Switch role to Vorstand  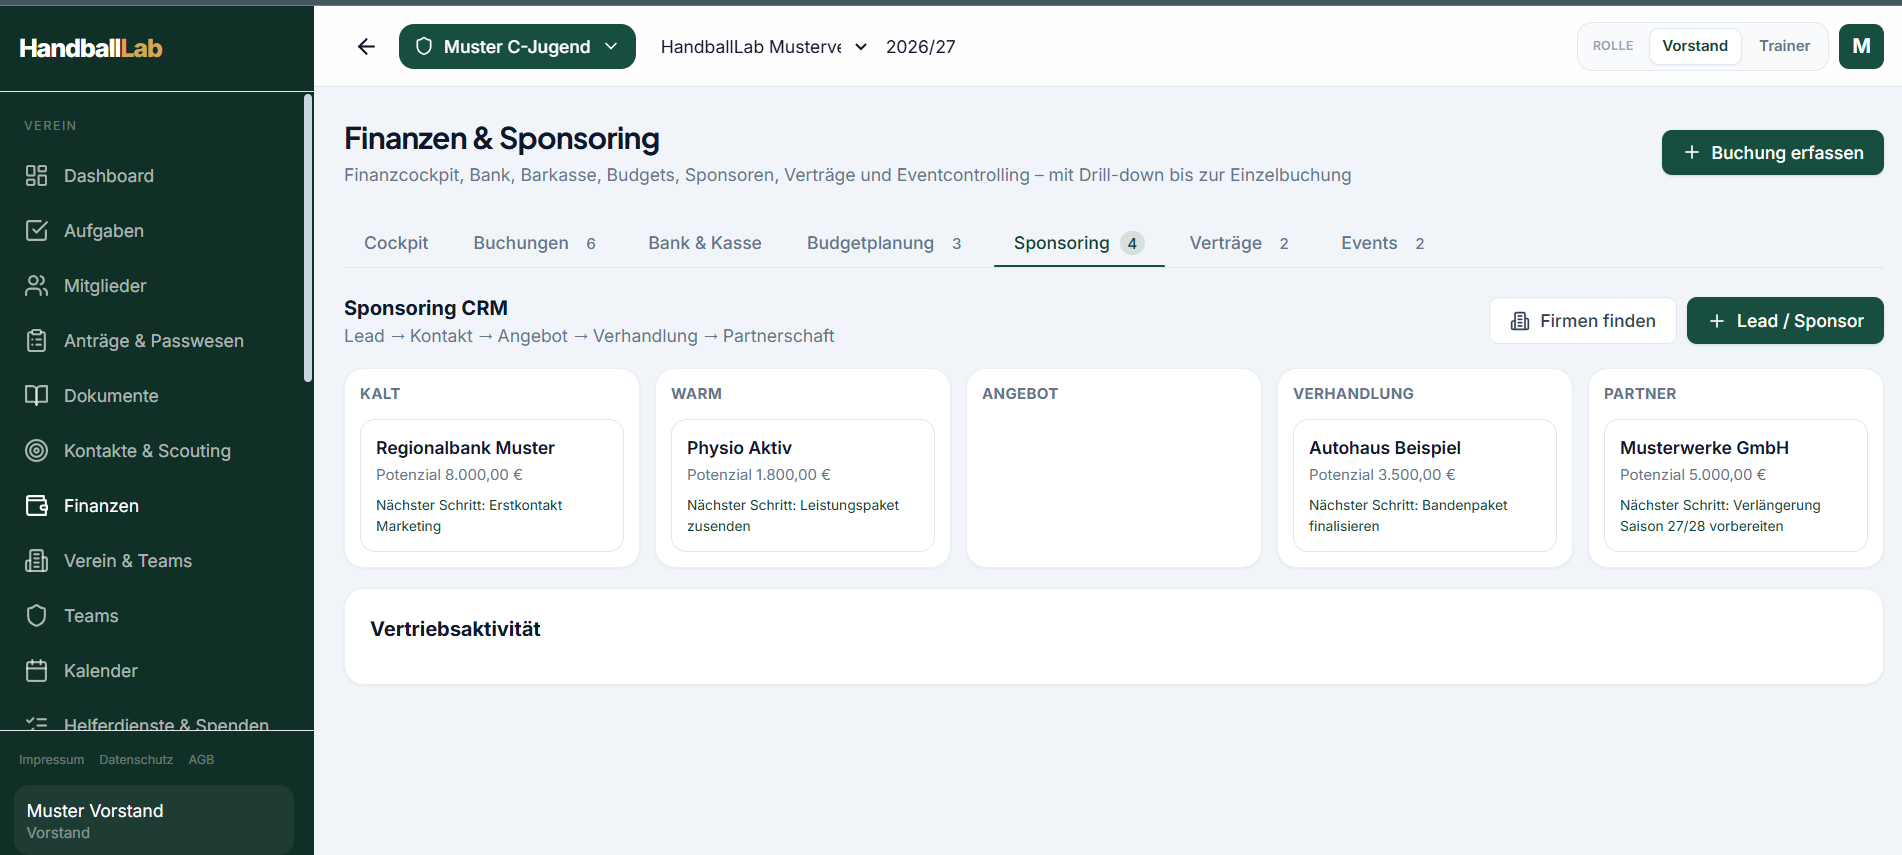1695,46
